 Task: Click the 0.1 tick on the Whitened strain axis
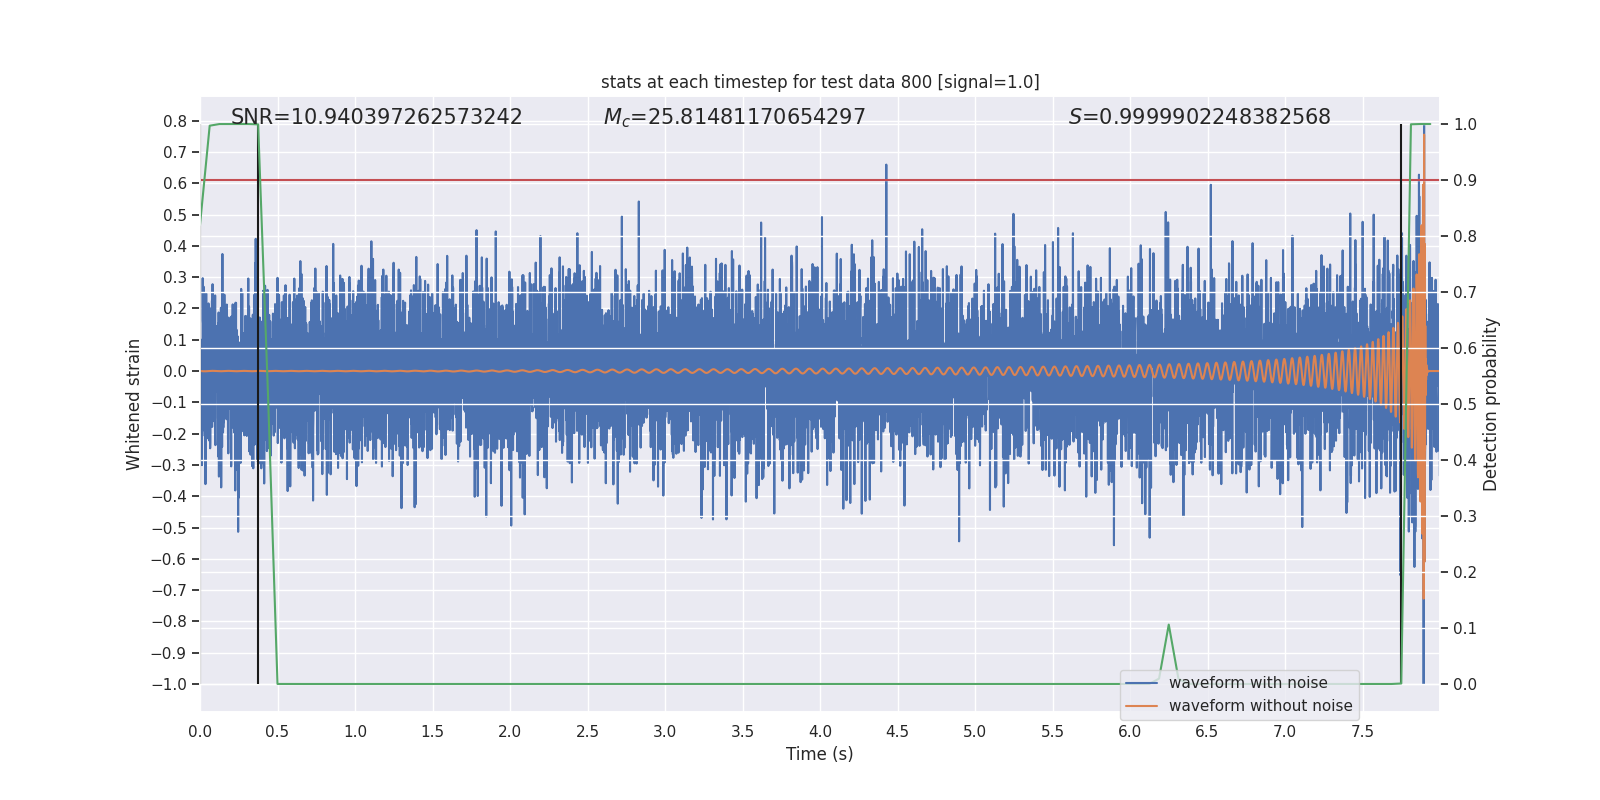point(175,340)
